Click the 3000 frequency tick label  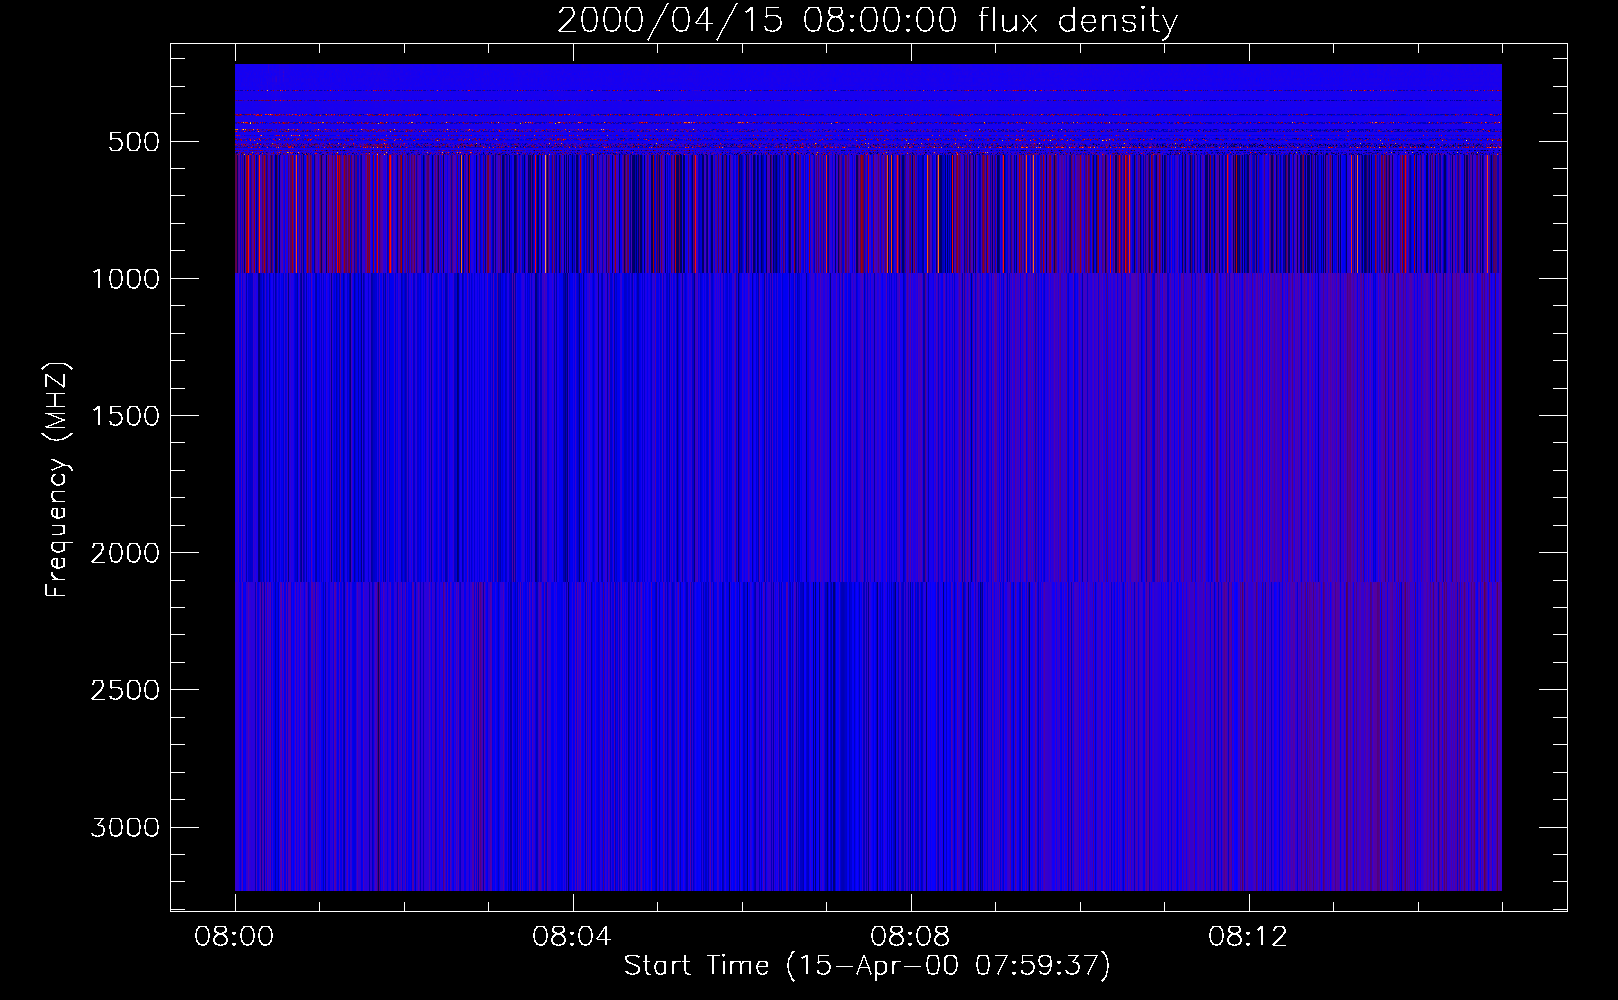tap(125, 827)
